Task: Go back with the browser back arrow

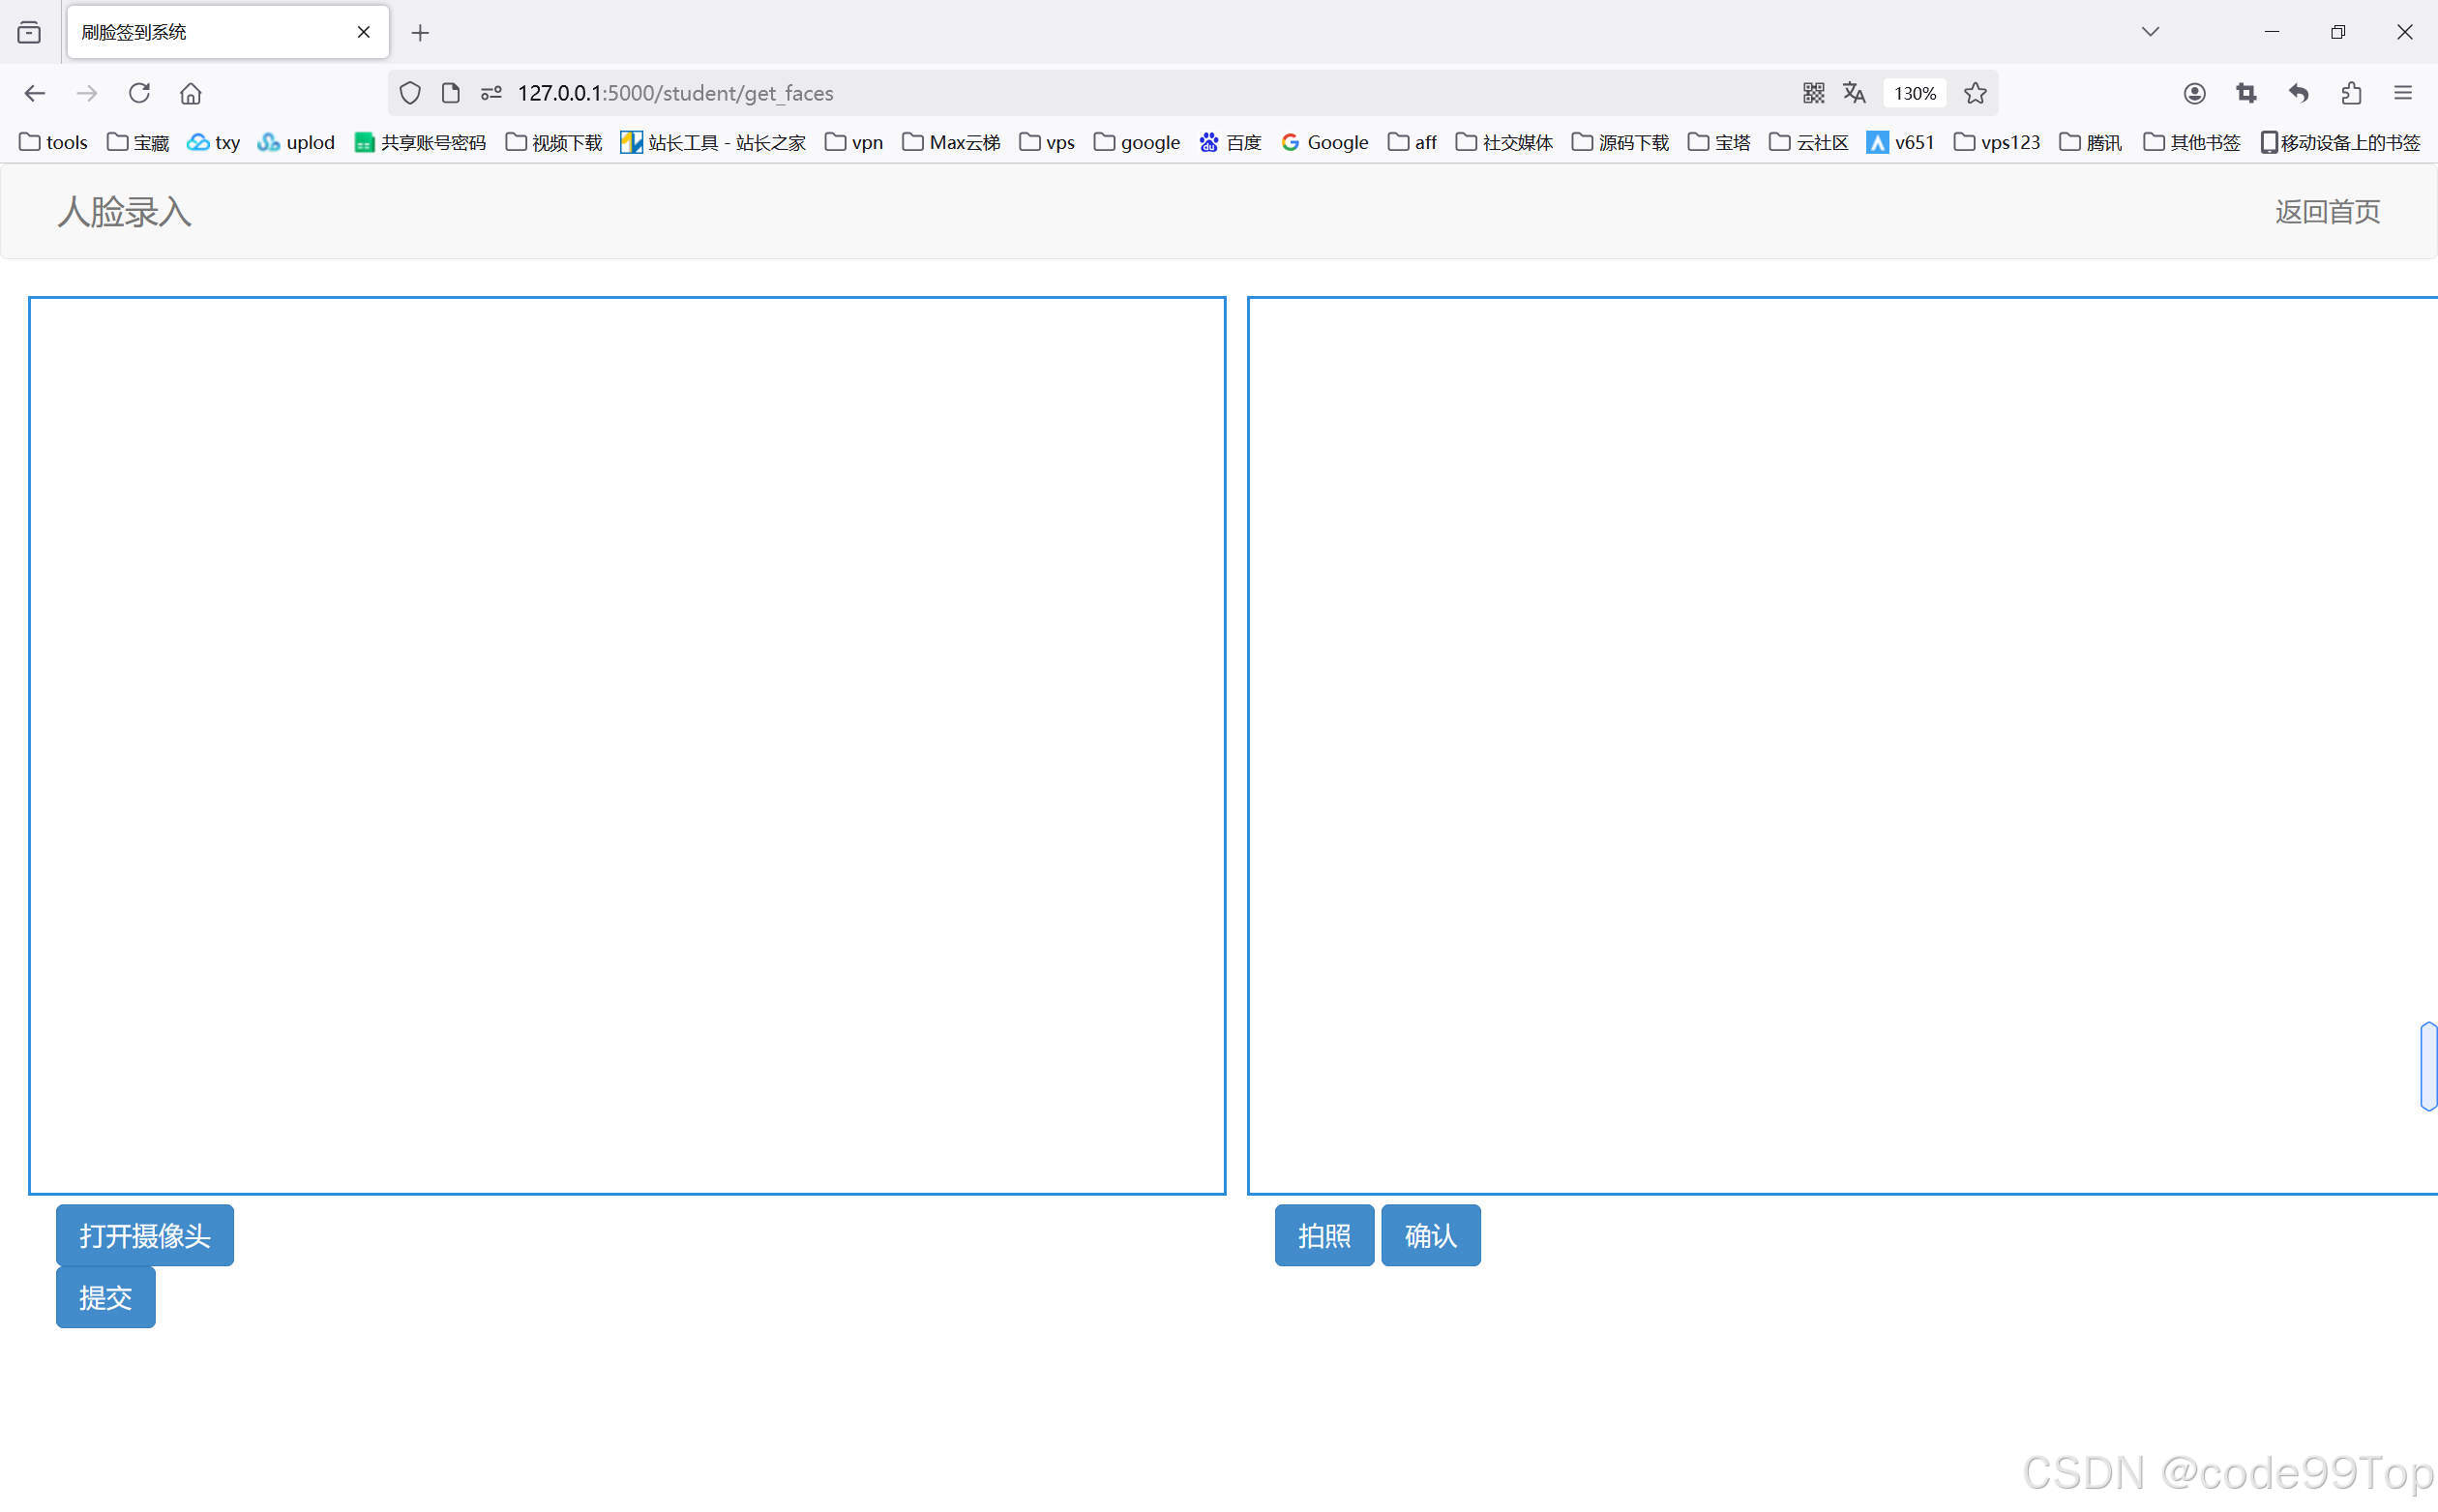Action: (35, 93)
